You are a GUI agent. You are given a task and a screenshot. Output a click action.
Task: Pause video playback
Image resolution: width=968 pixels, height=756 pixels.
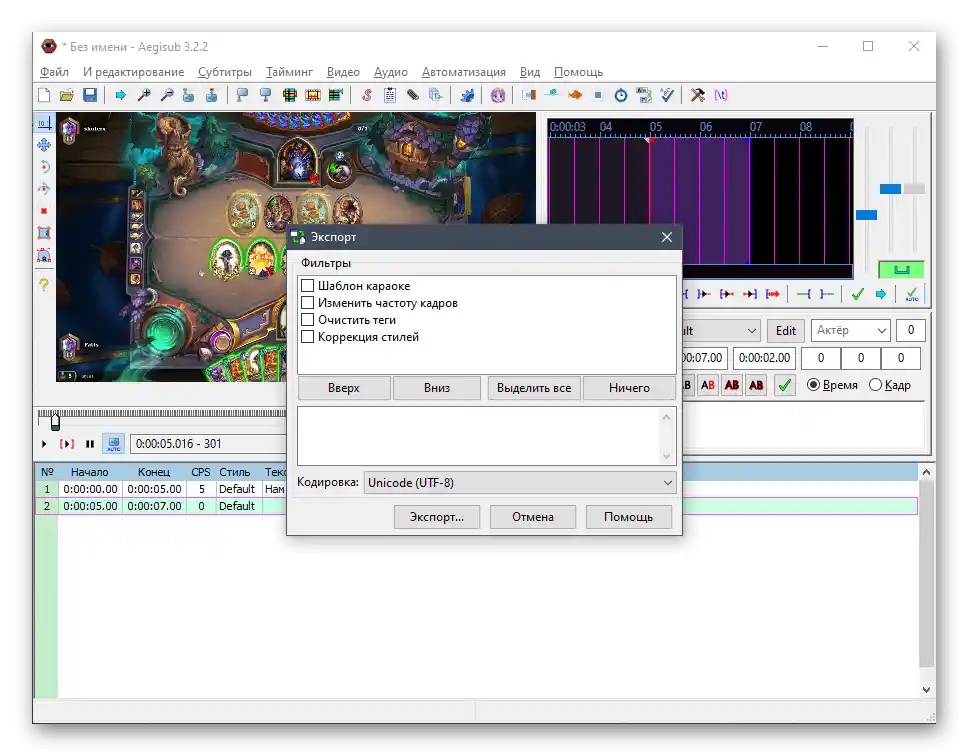point(90,444)
